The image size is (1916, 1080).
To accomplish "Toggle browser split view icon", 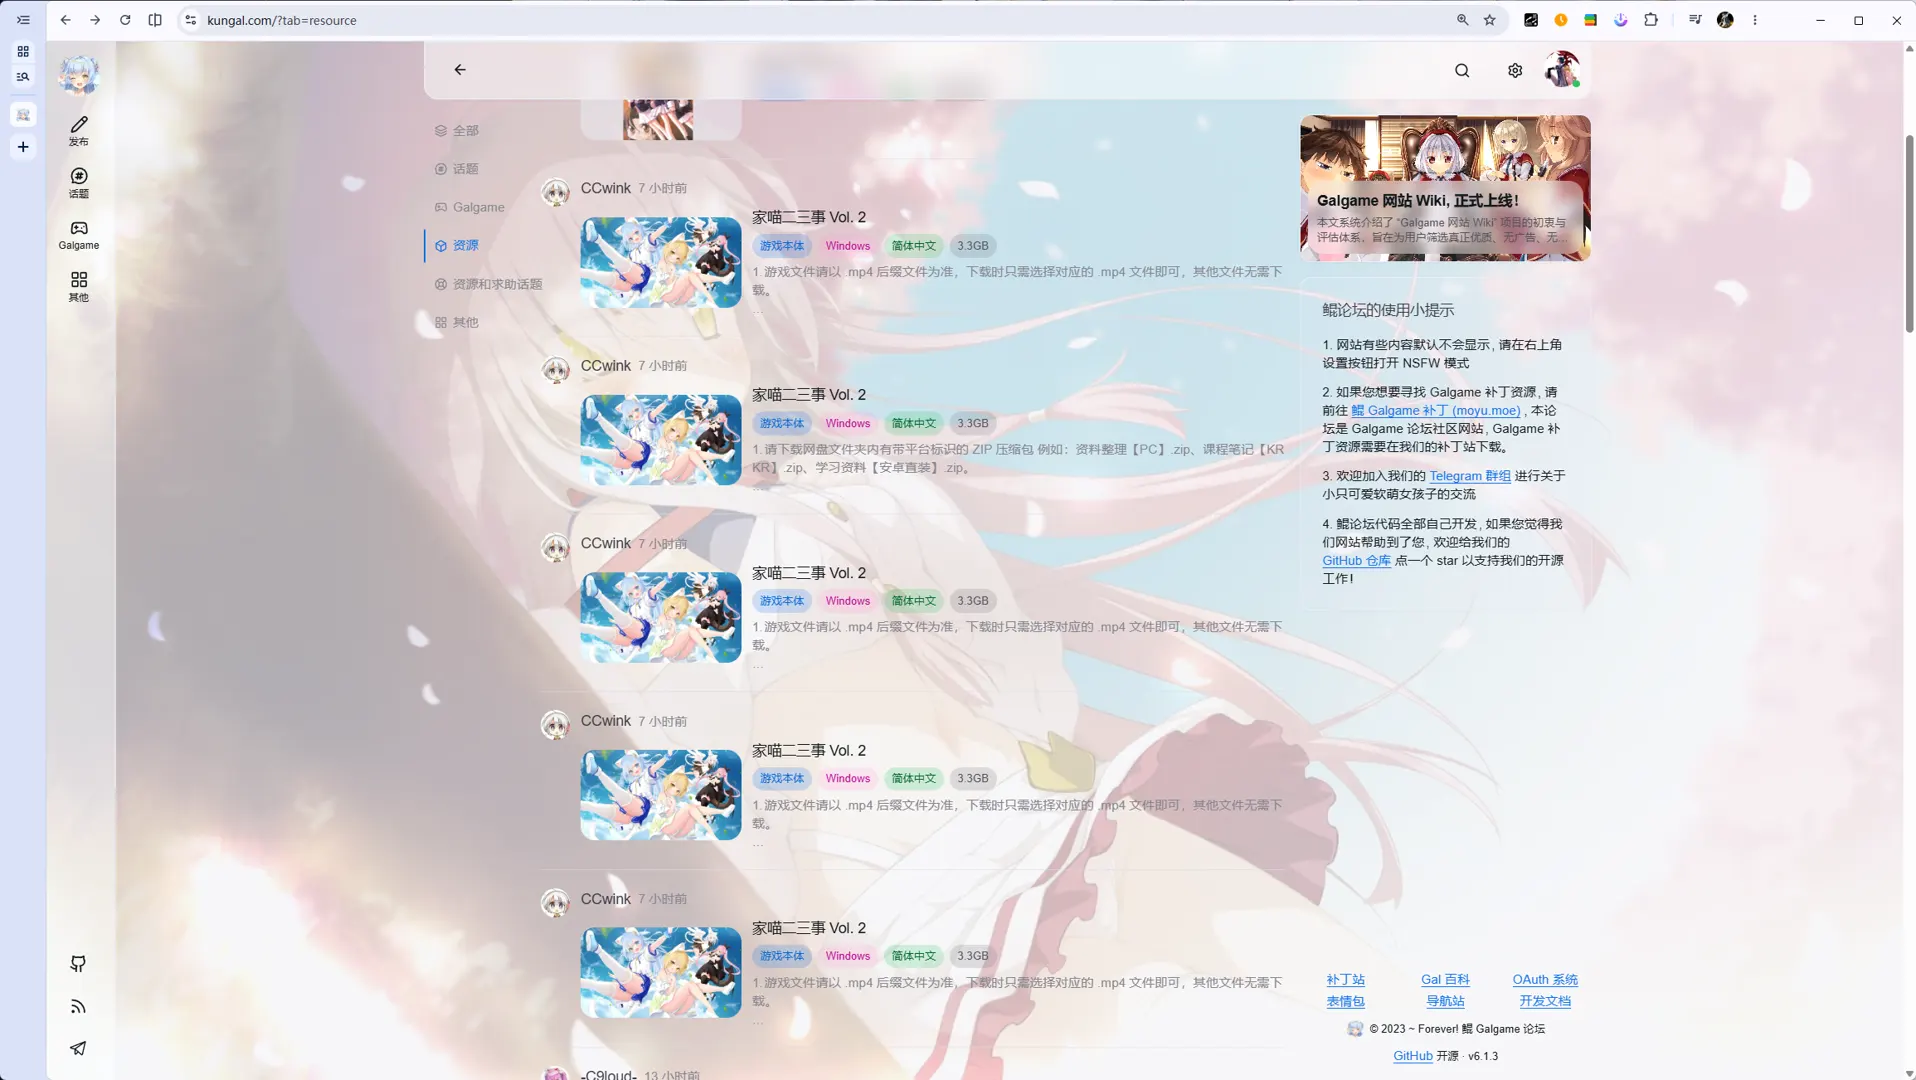I will click(155, 20).
